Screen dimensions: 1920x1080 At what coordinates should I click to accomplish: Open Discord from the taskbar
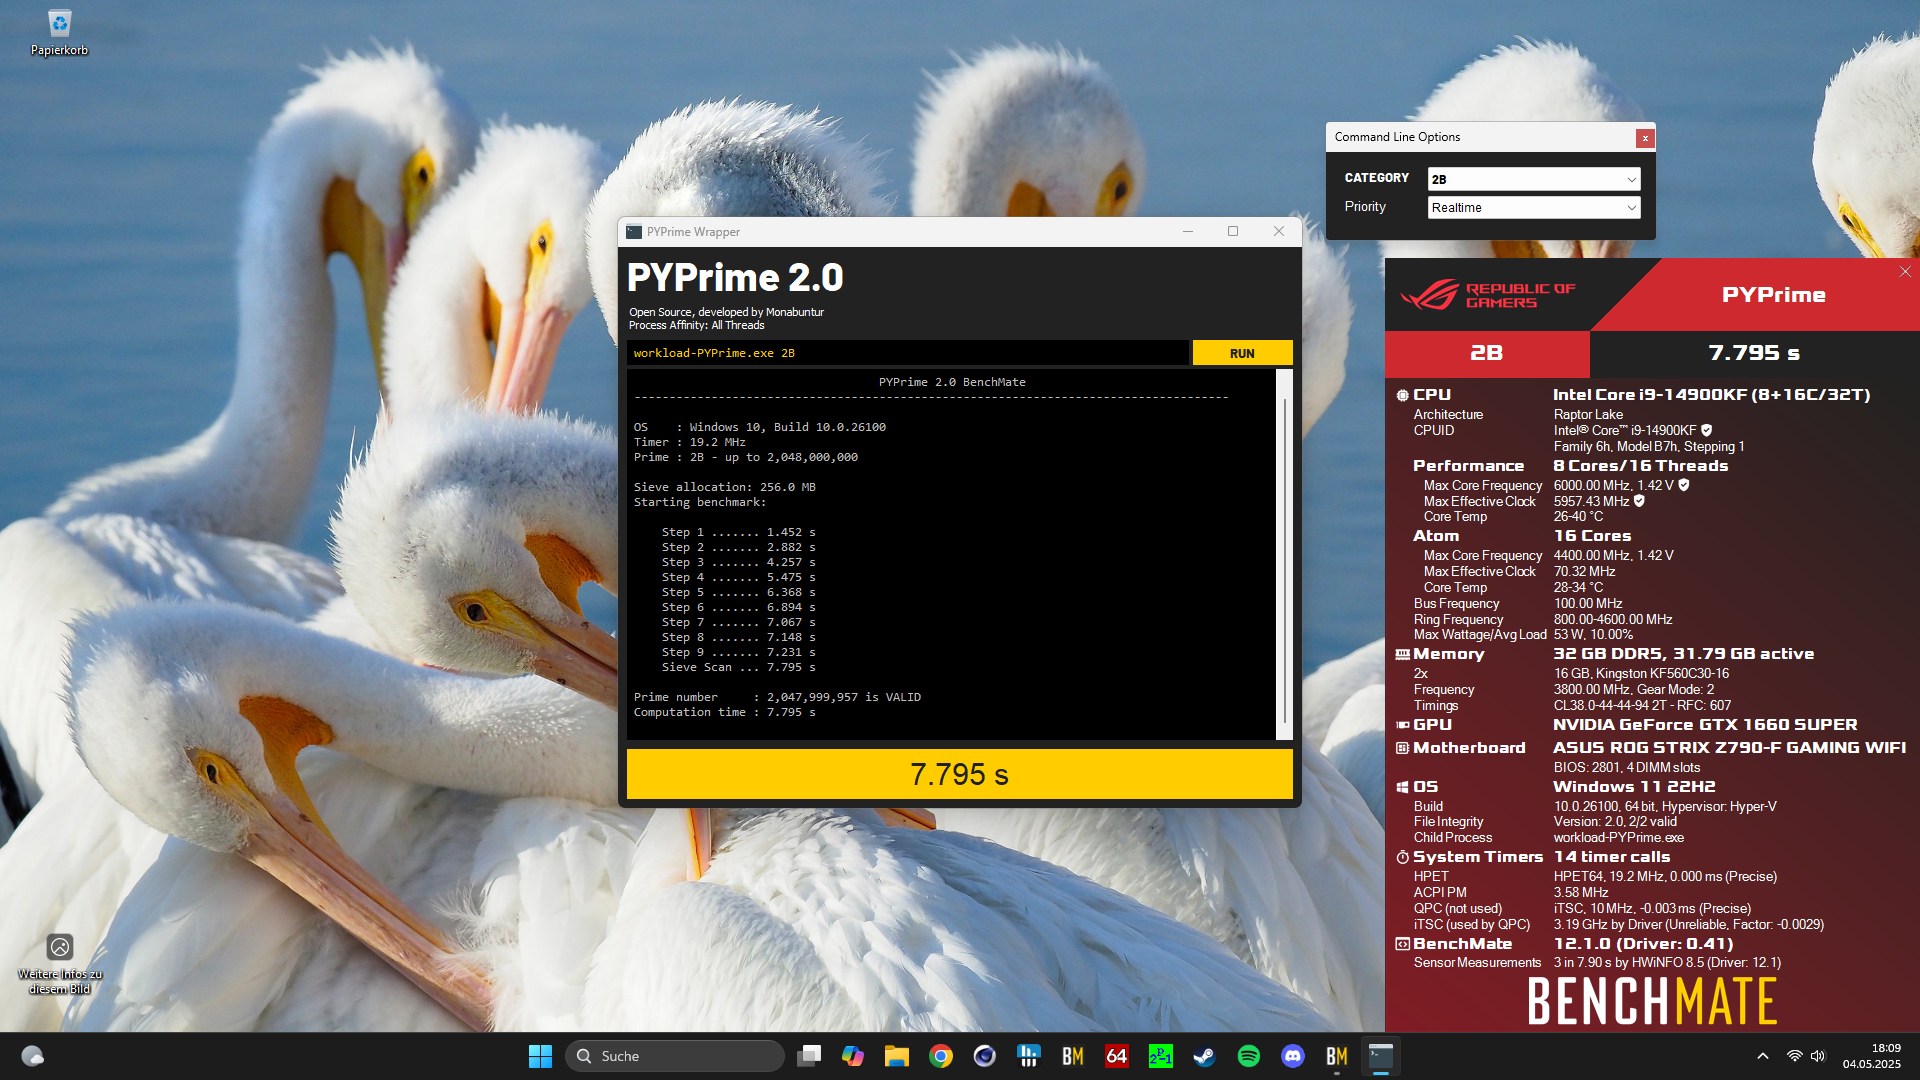(1293, 1056)
